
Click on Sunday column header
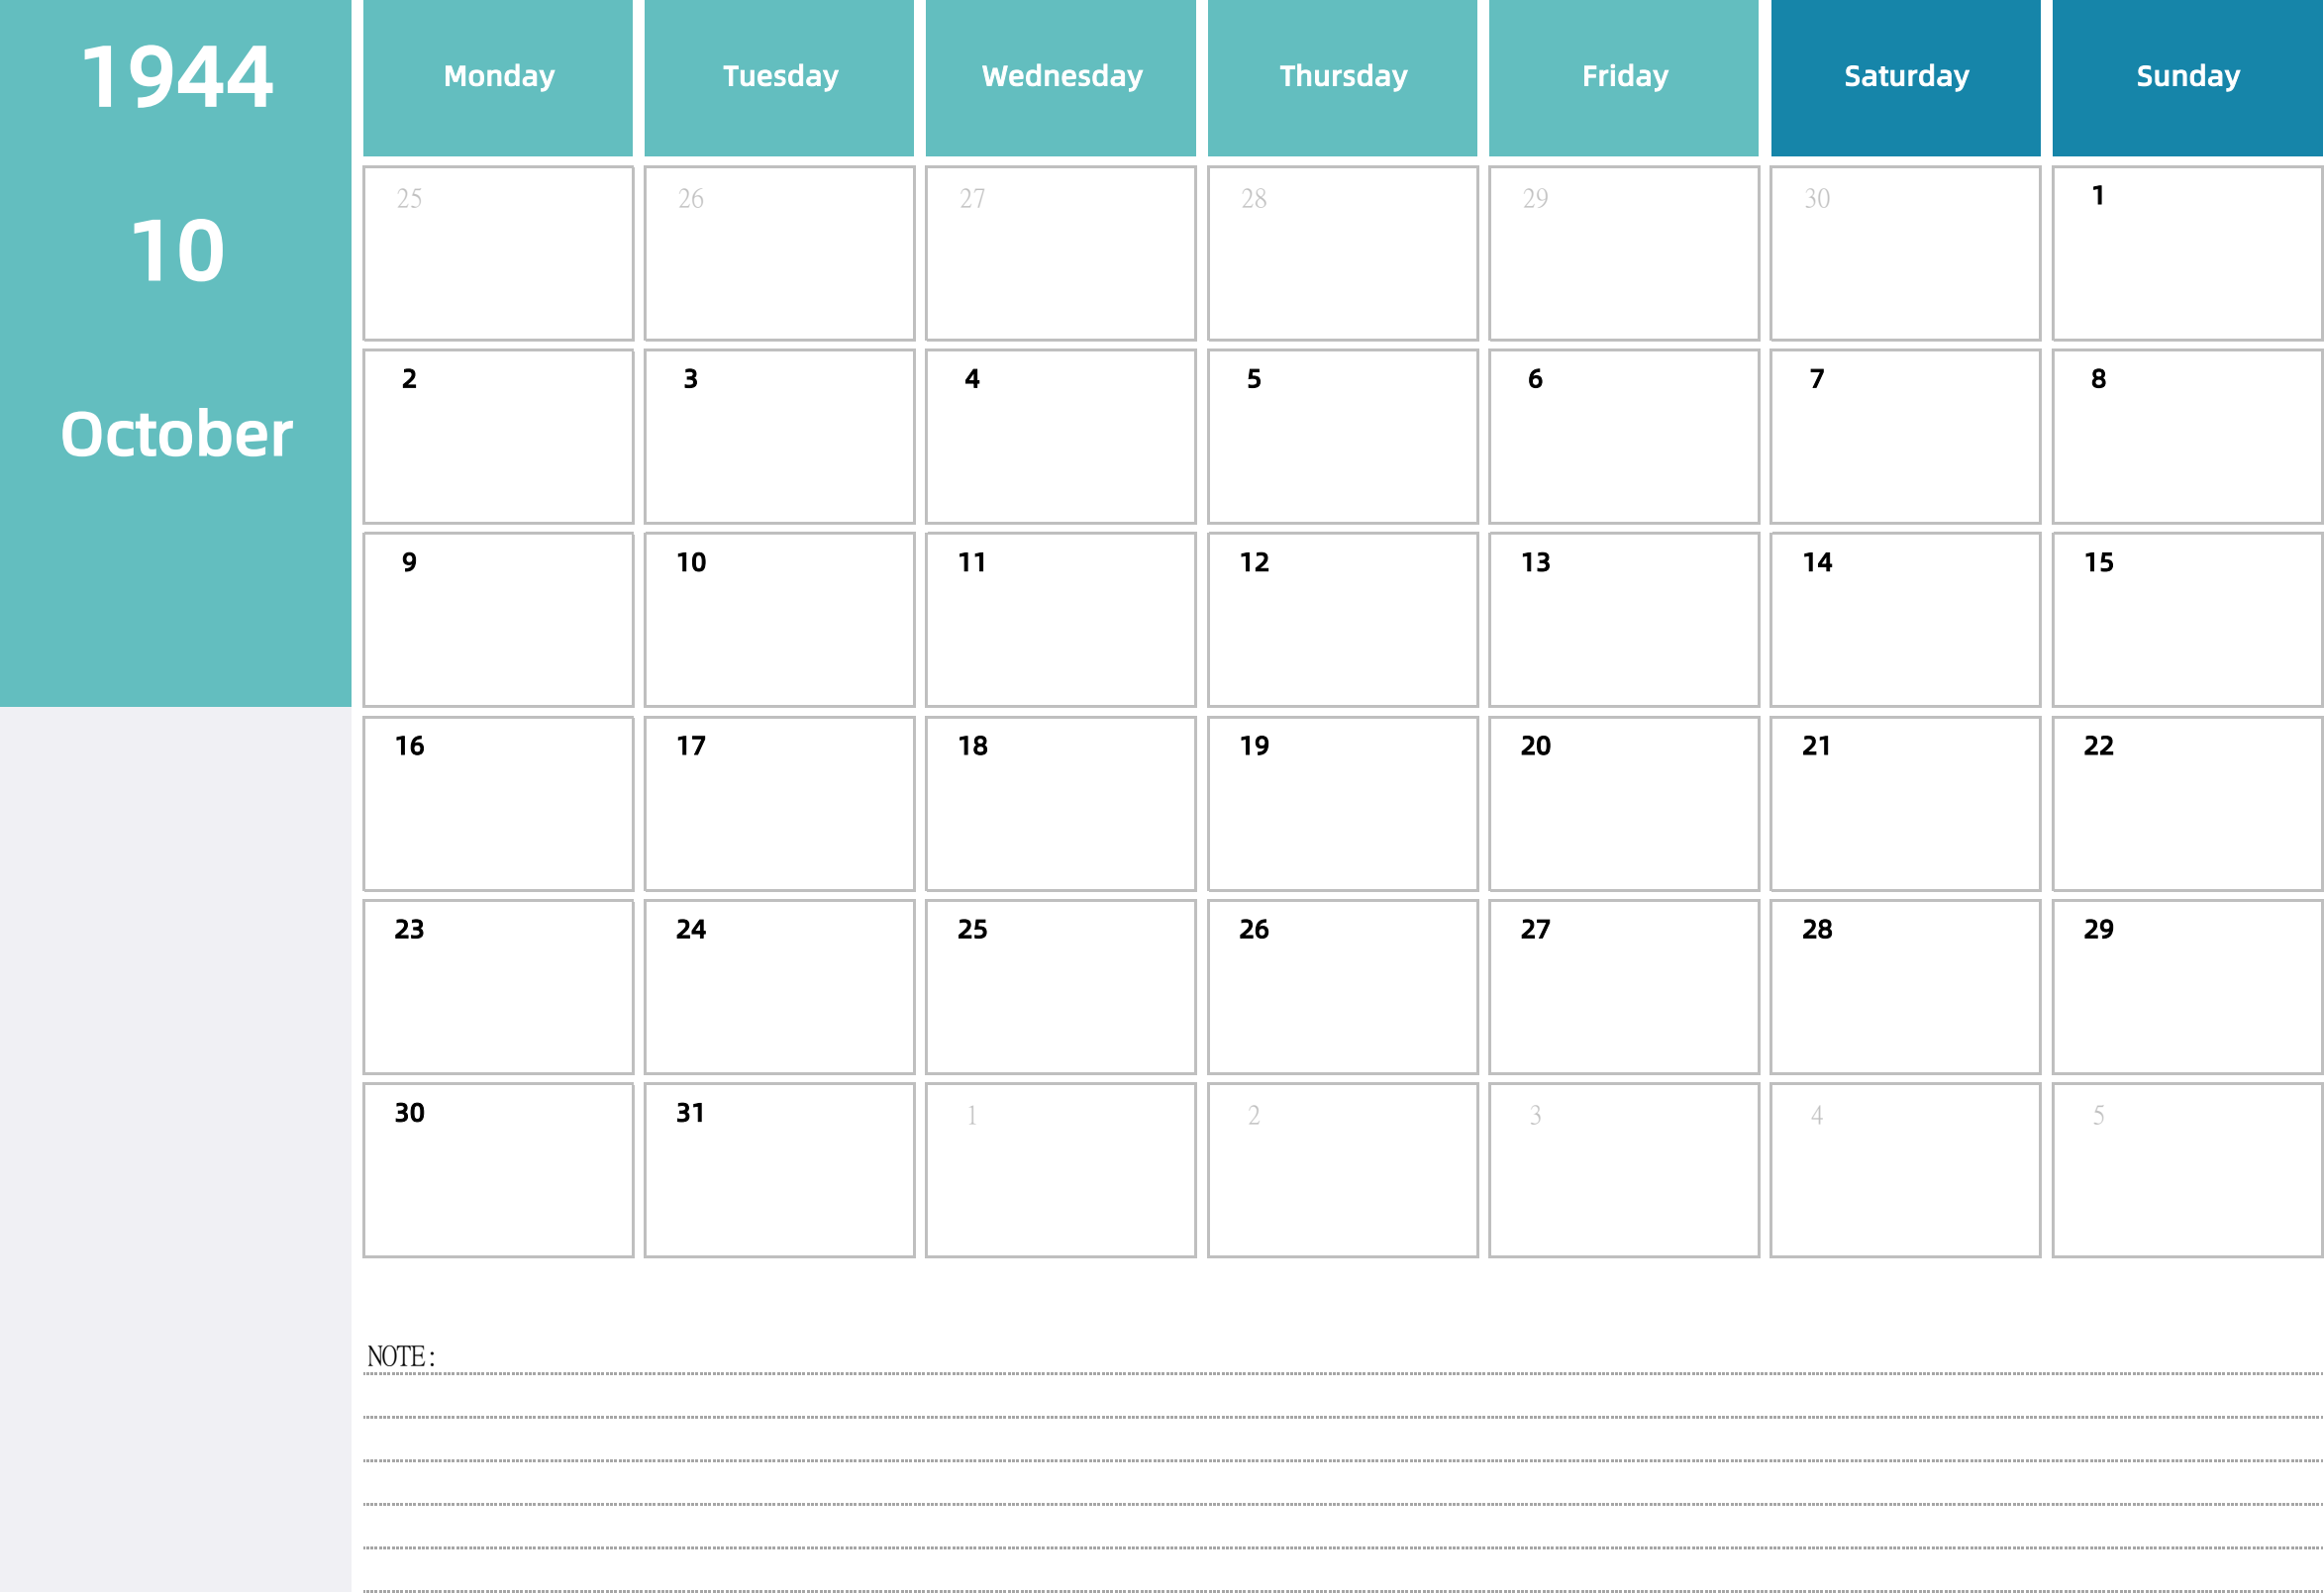(x=2184, y=77)
